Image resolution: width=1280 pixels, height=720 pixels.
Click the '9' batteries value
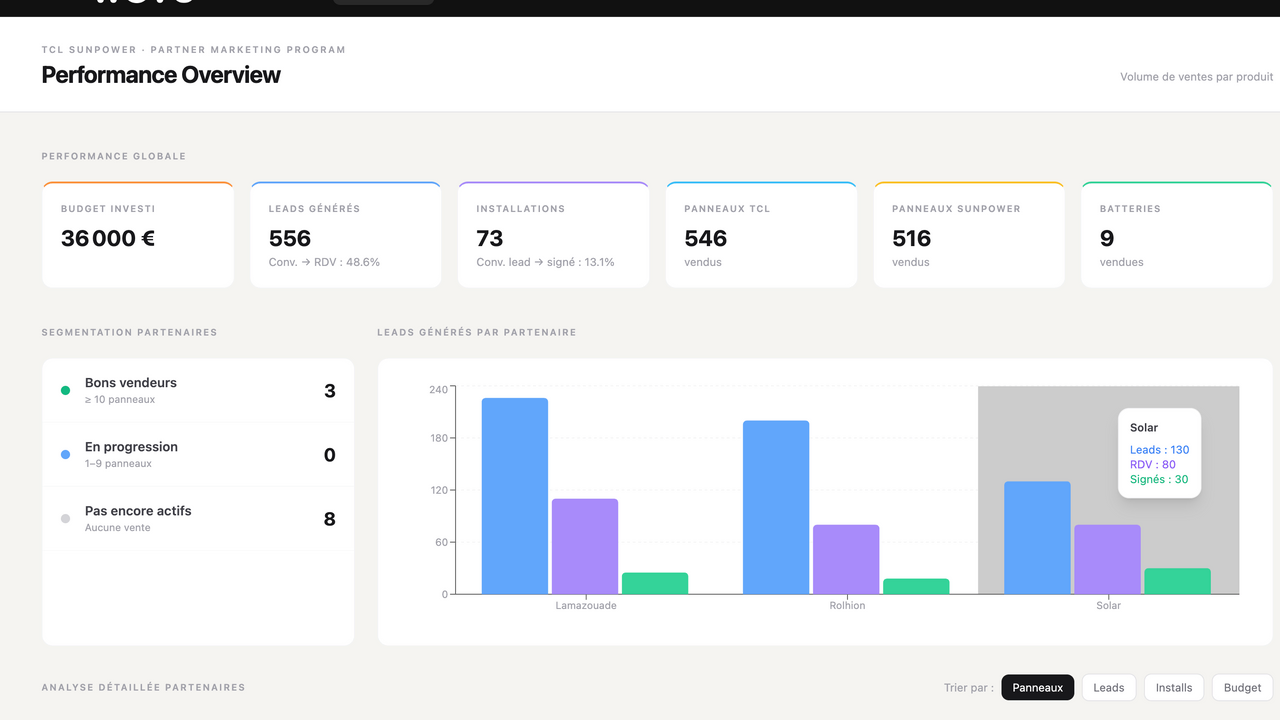coord(1107,239)
